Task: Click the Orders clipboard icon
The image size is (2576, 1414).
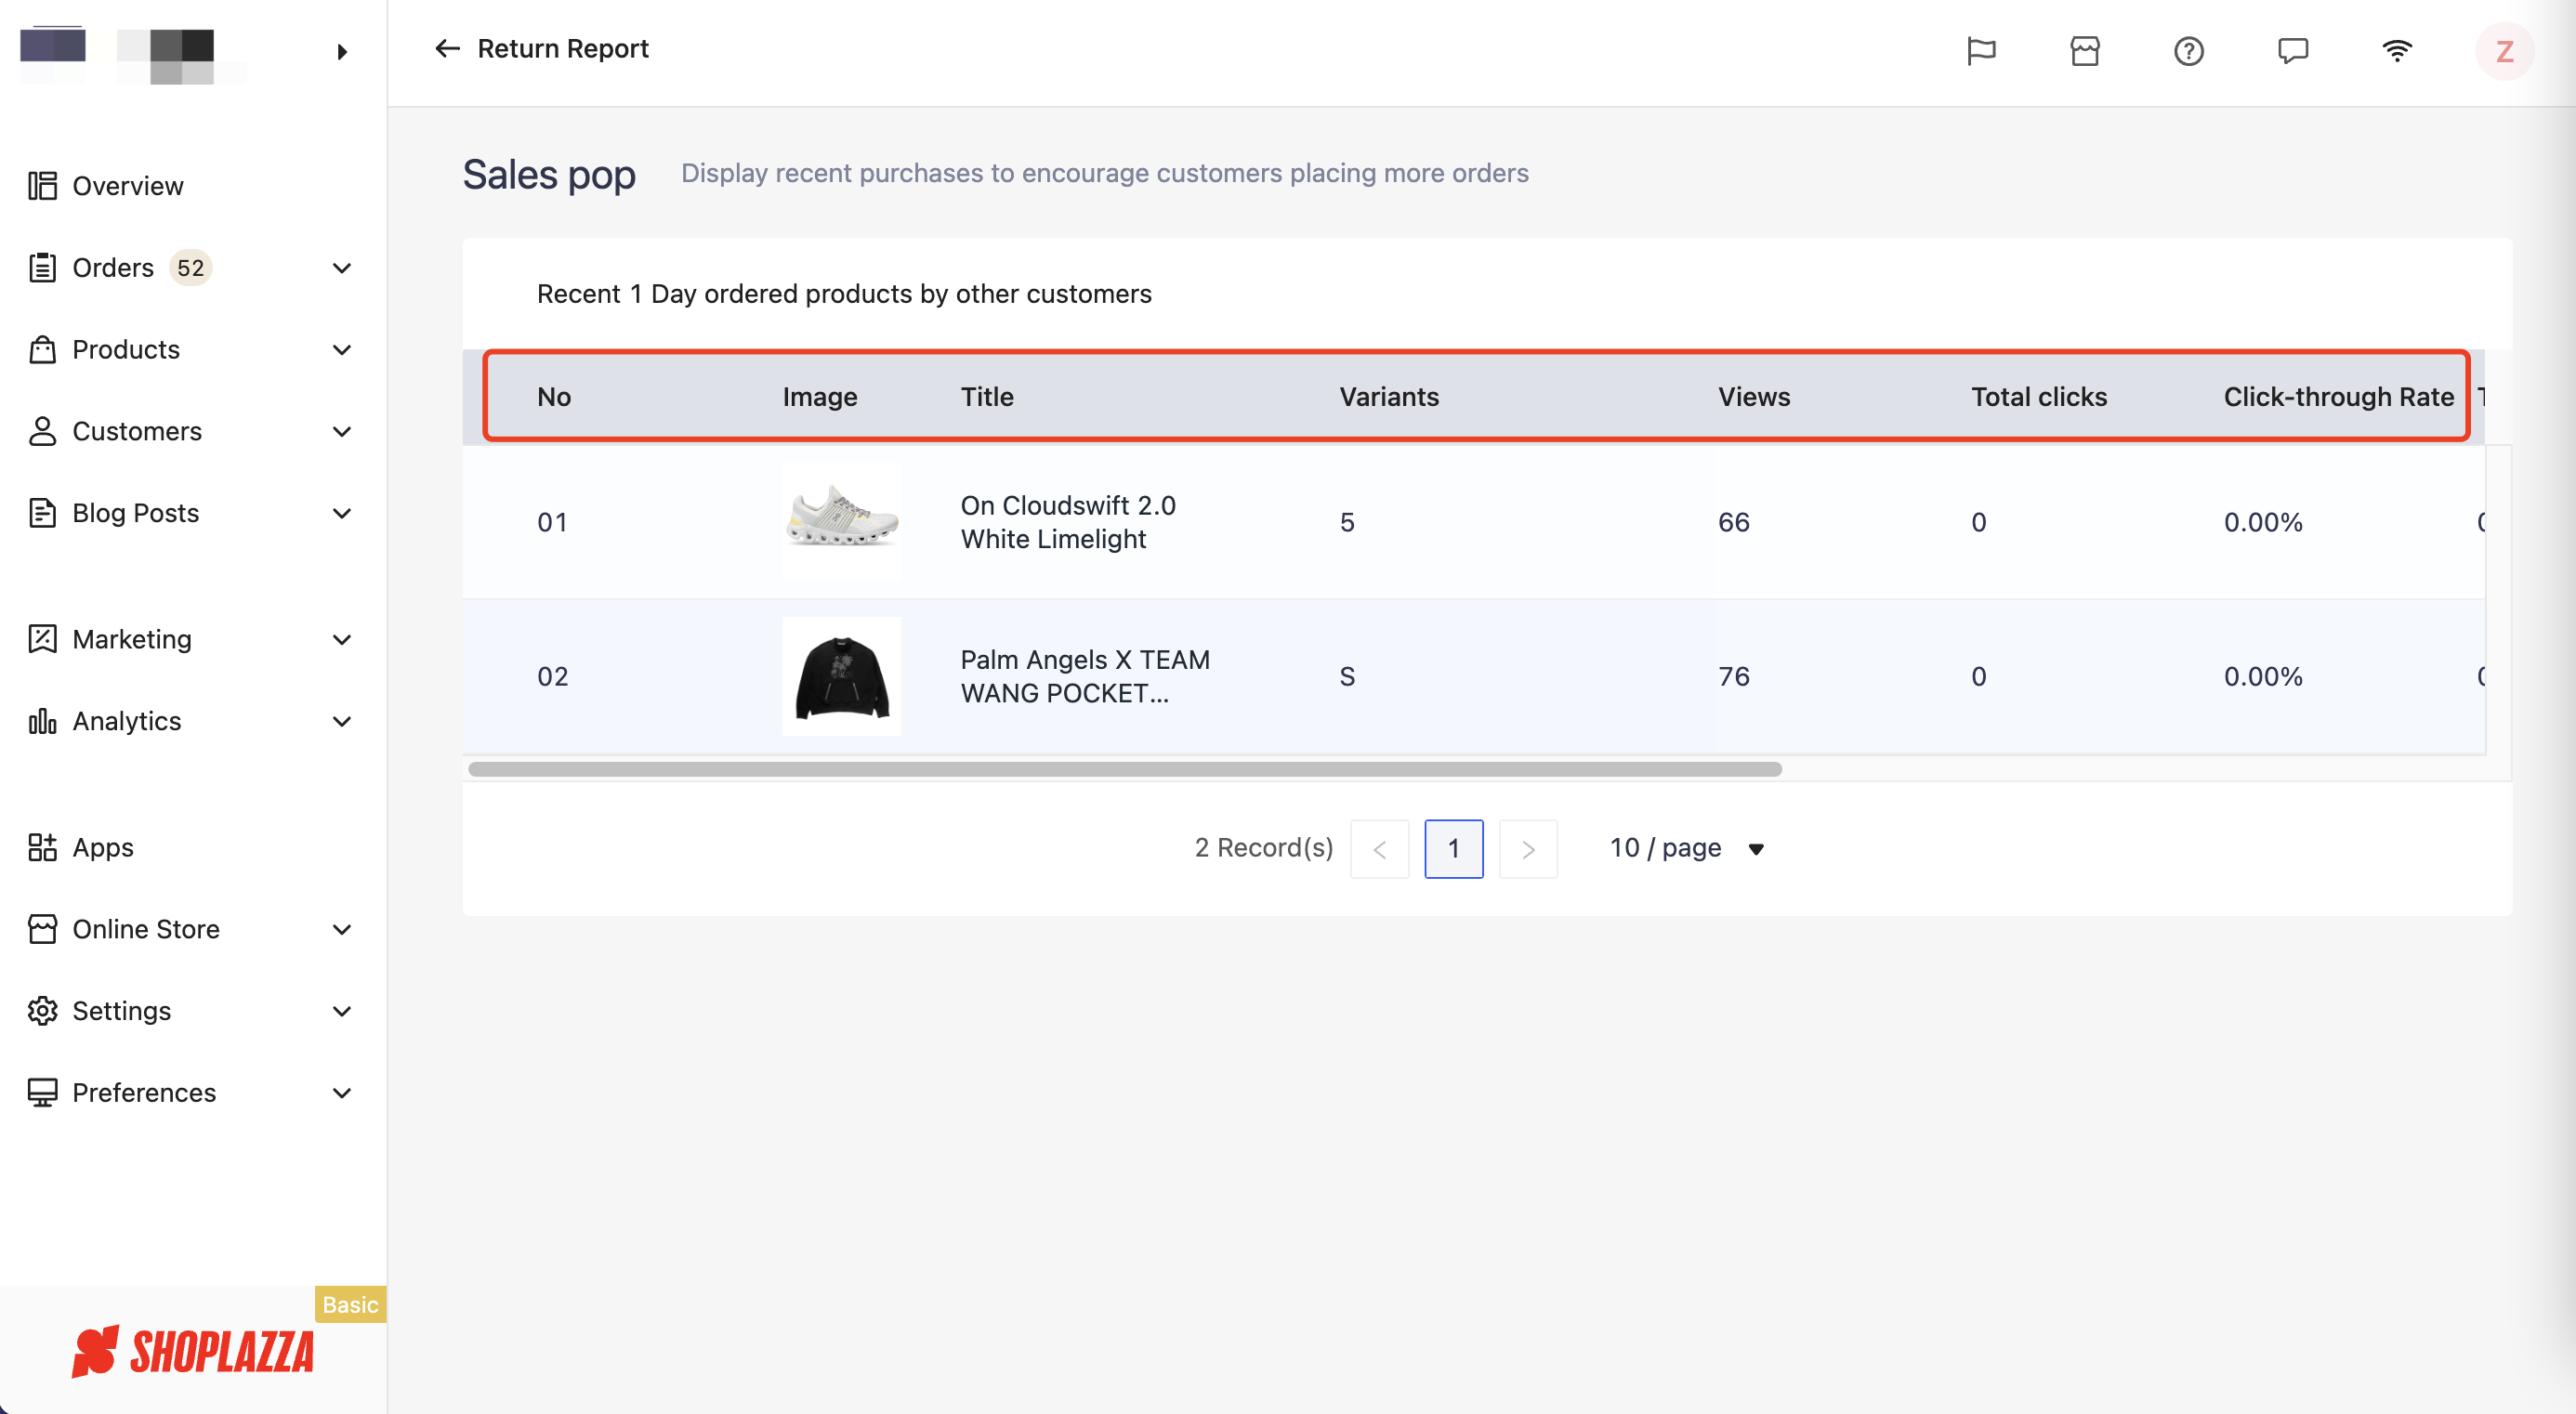Action: pos(42,268)
